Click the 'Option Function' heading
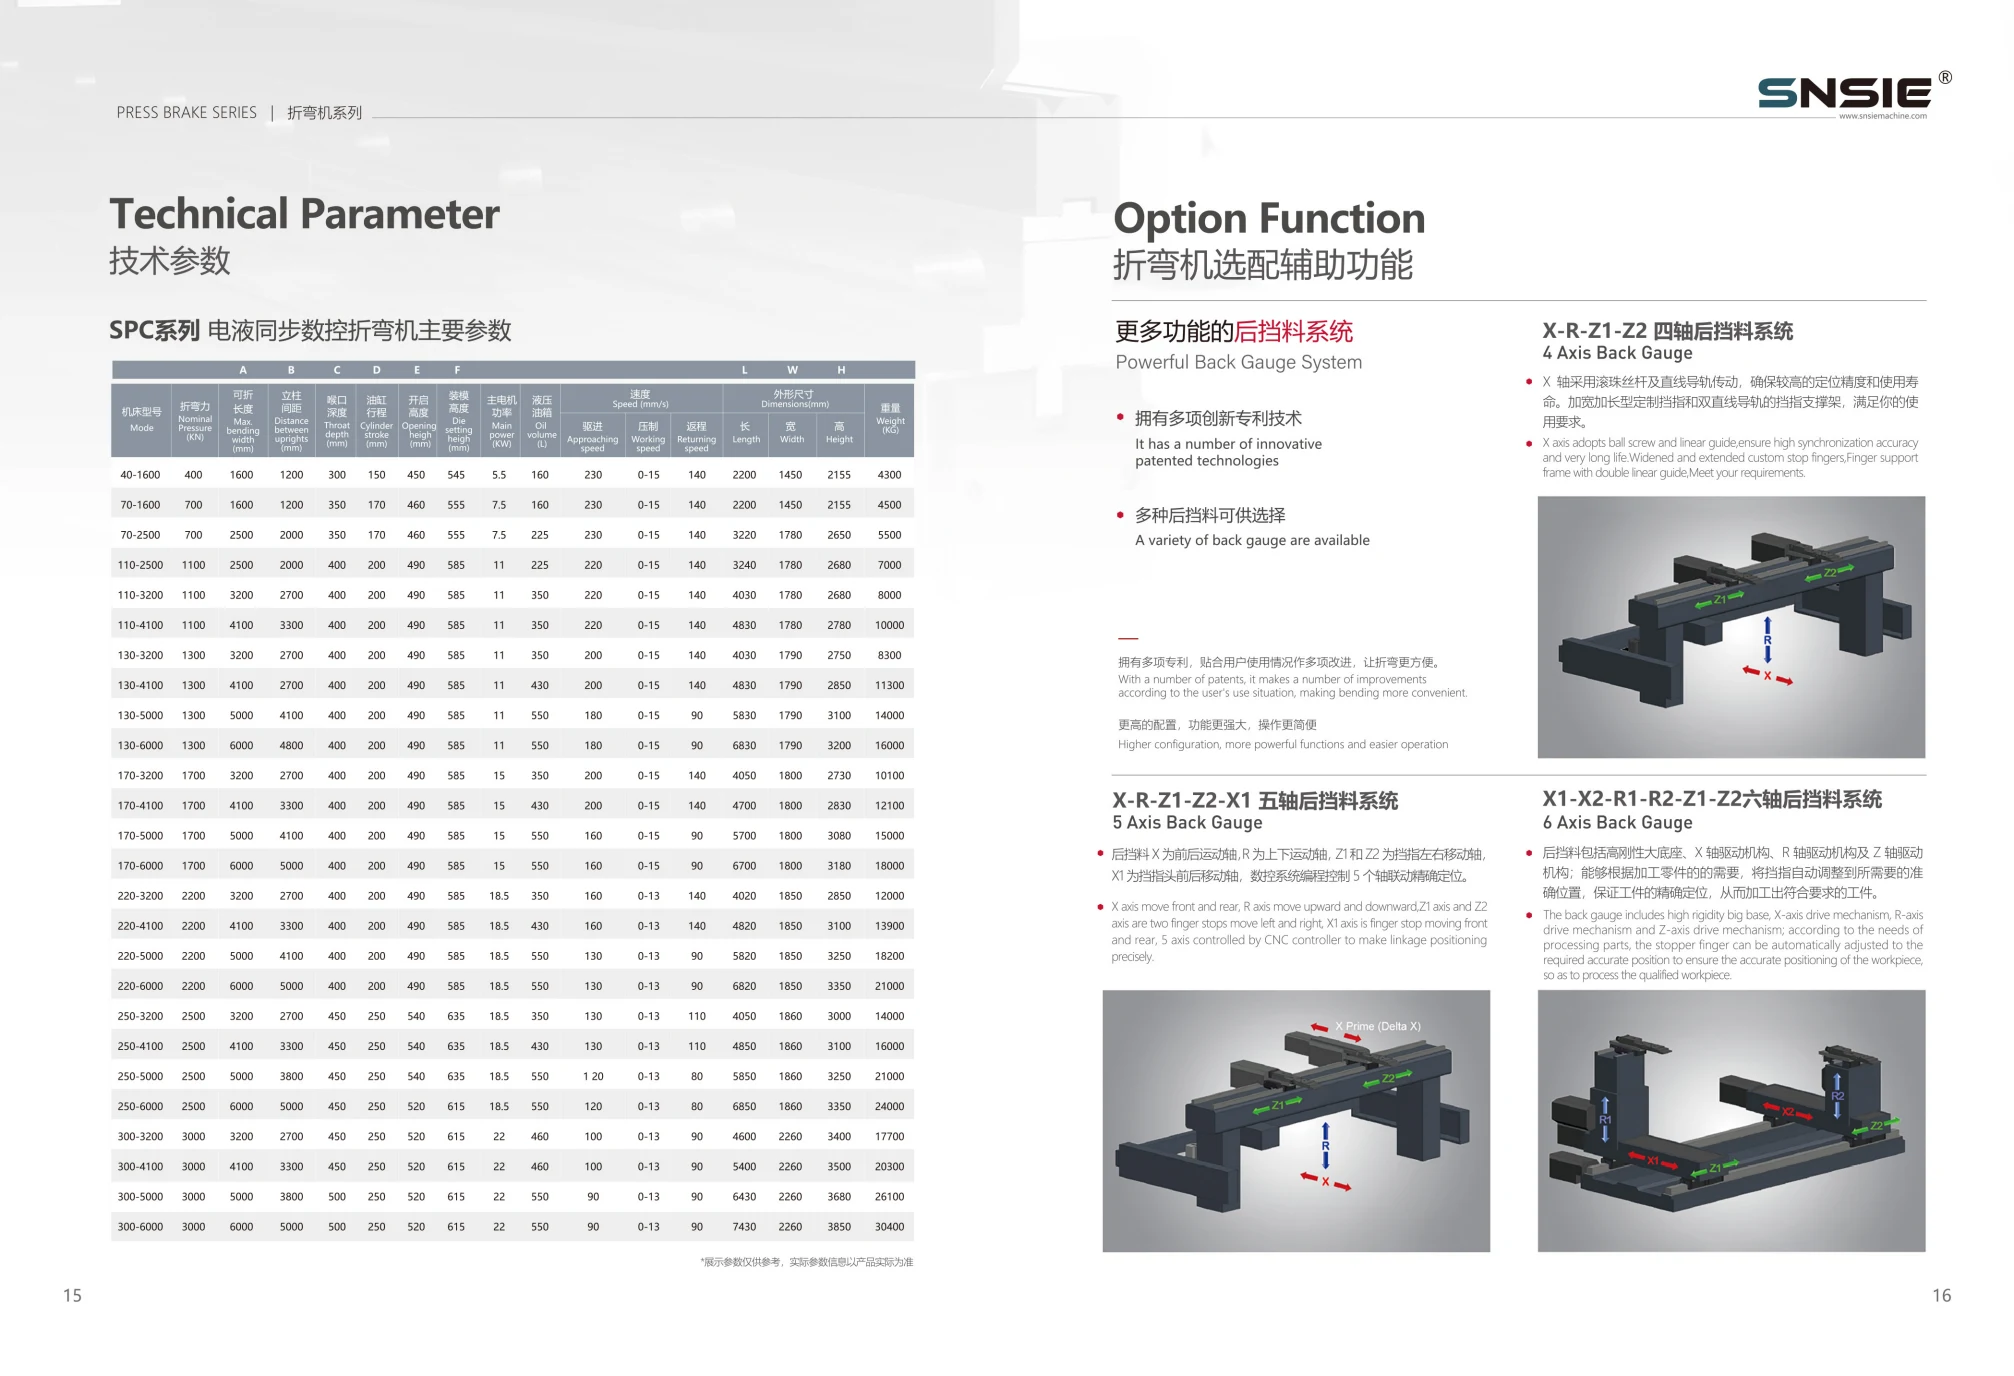 tap(1269, 218)
